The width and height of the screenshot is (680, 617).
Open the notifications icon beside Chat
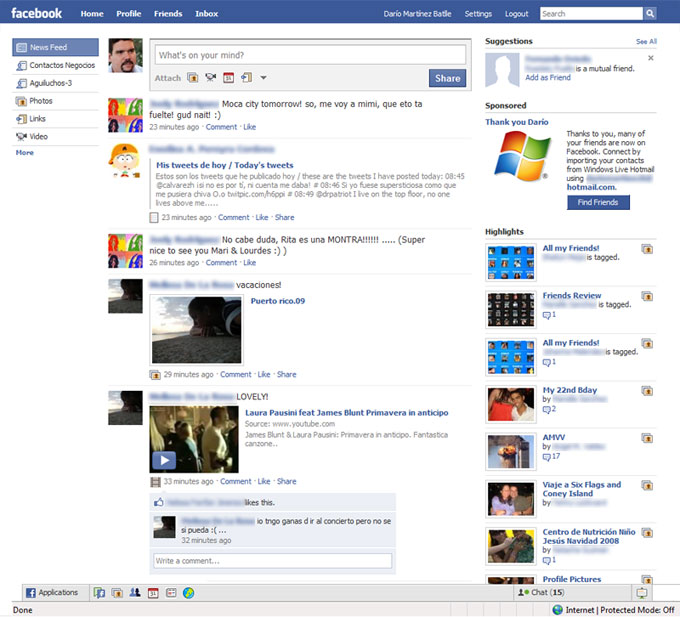641,592
